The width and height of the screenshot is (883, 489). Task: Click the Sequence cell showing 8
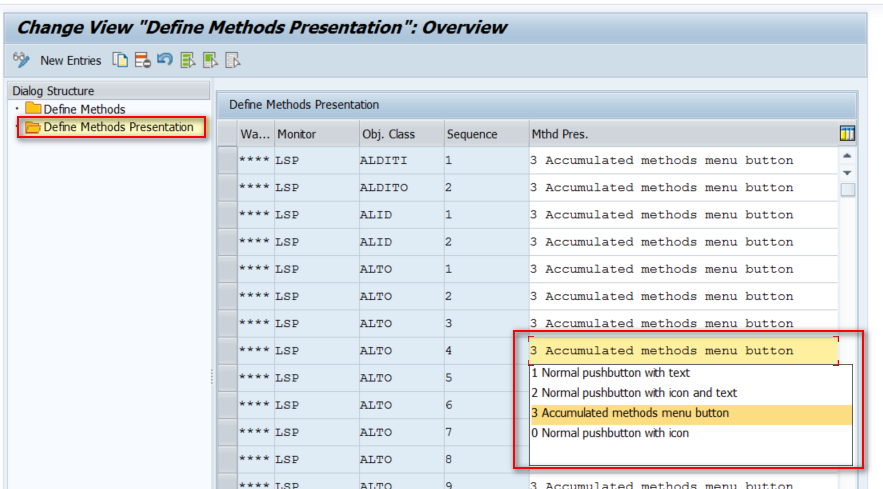[487, 459]
